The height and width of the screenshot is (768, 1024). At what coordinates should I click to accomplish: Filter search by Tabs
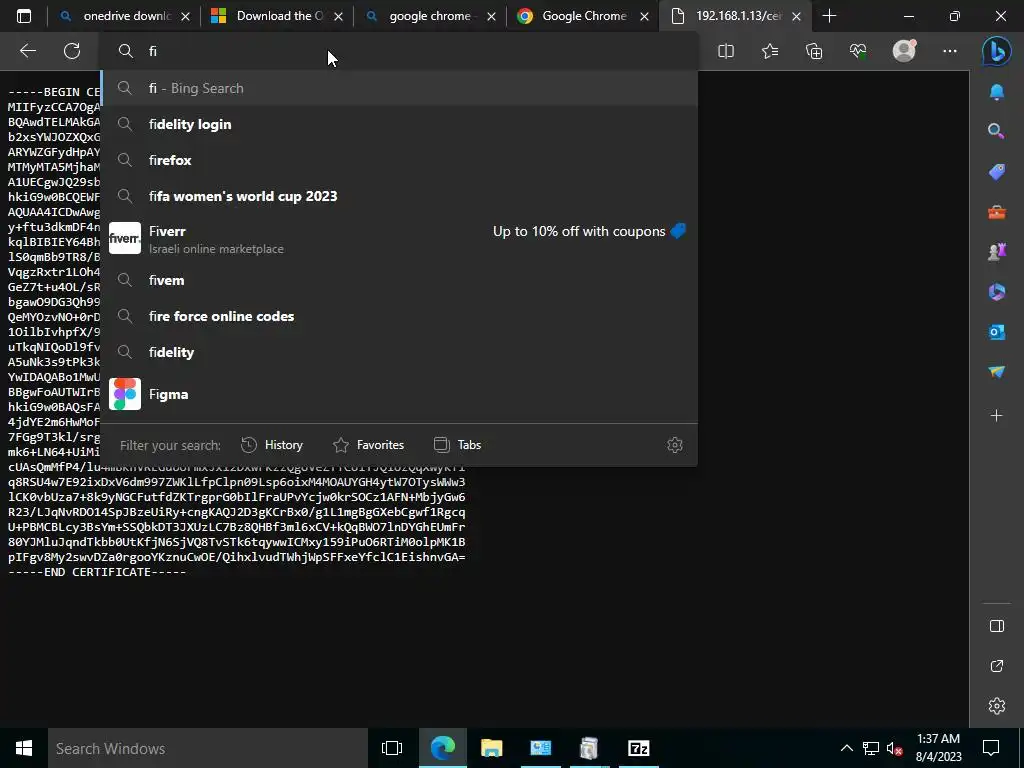[x=458, y=445]
